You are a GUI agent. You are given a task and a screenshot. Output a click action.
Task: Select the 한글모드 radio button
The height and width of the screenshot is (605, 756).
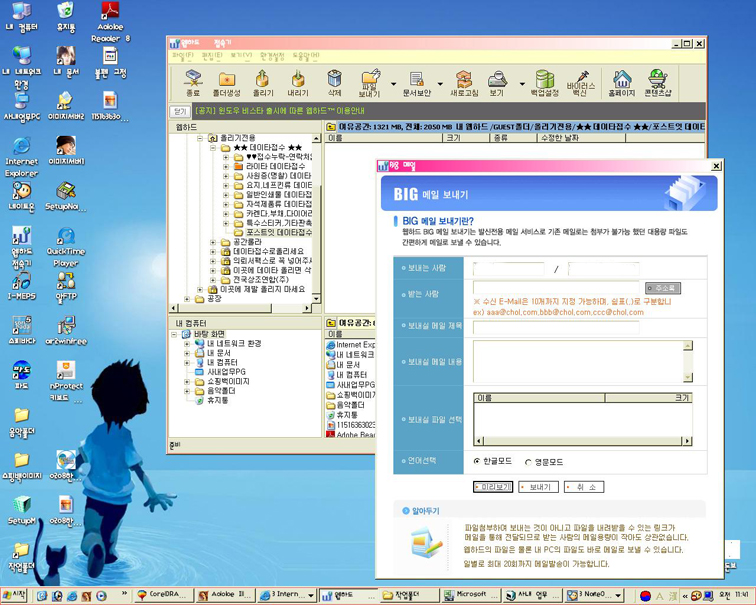477,462
